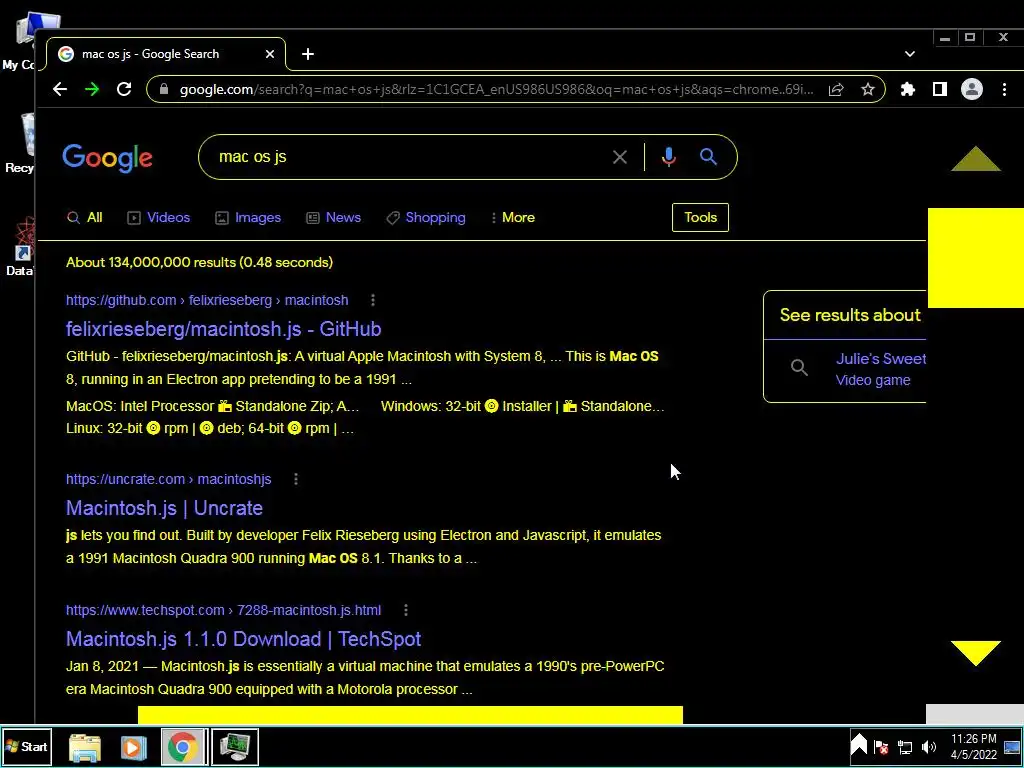The image size is (1024, 768).
Task: Start voice search with the microphone icon
Action: point(668,157)
